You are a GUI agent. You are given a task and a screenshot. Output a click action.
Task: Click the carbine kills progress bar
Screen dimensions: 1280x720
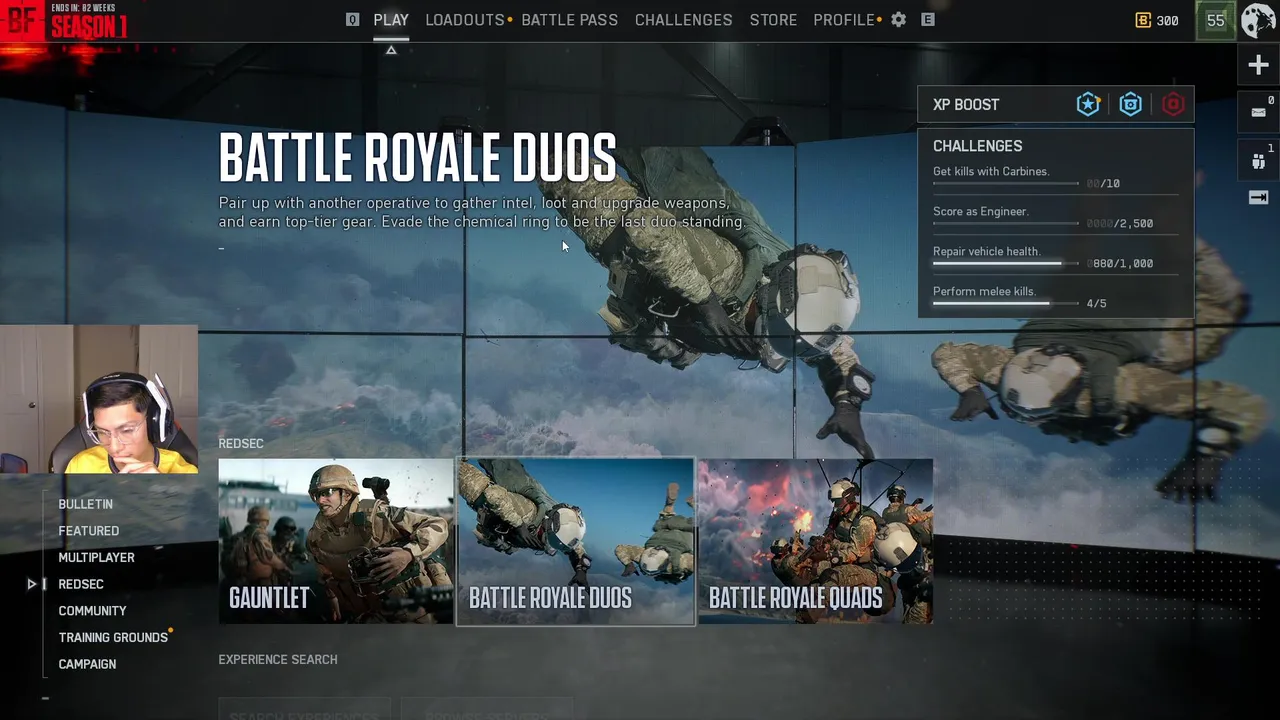tap(1006, 184)
